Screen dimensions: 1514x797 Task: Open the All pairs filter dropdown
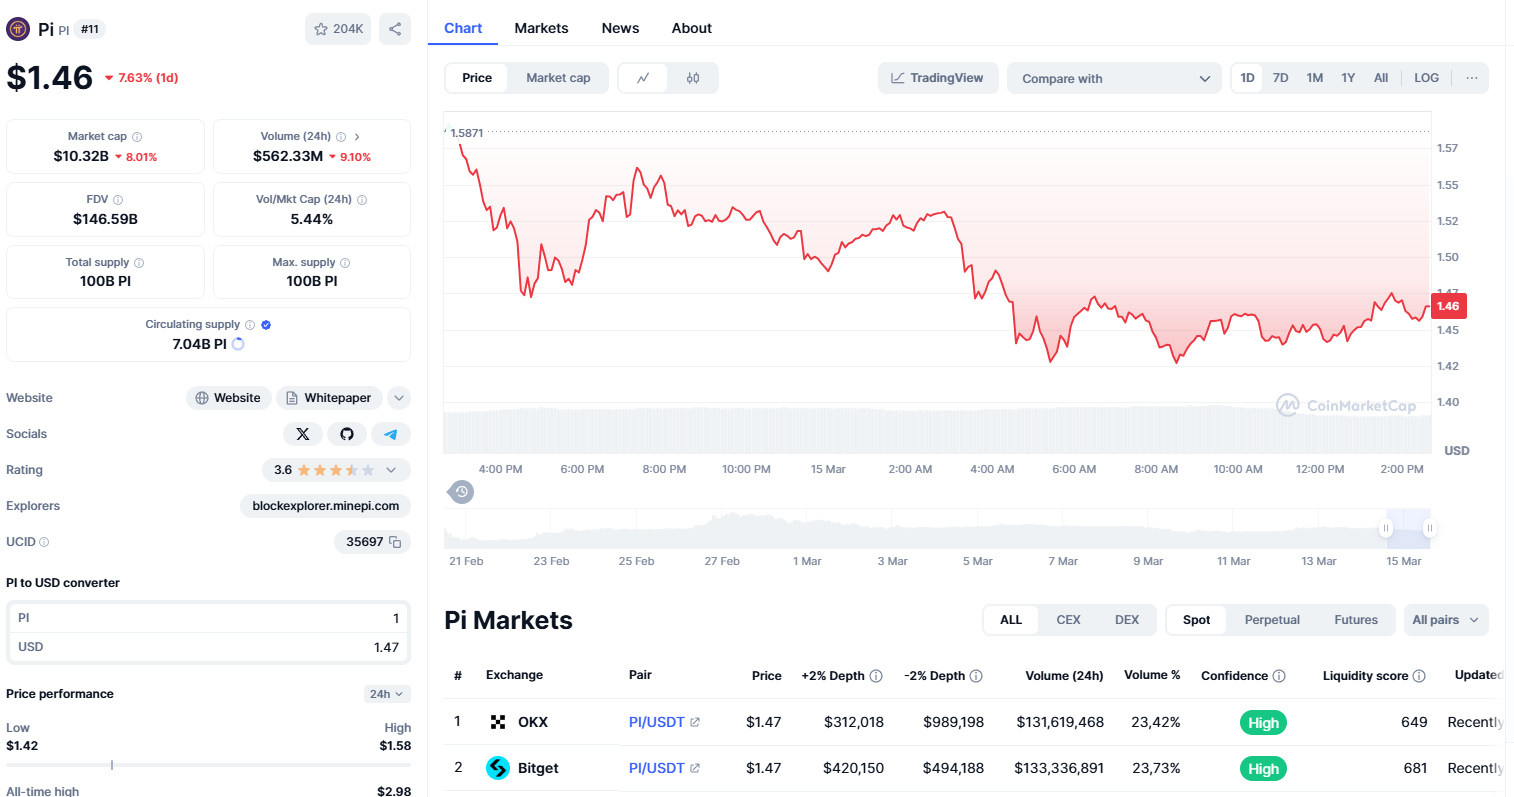point(1445,620)
